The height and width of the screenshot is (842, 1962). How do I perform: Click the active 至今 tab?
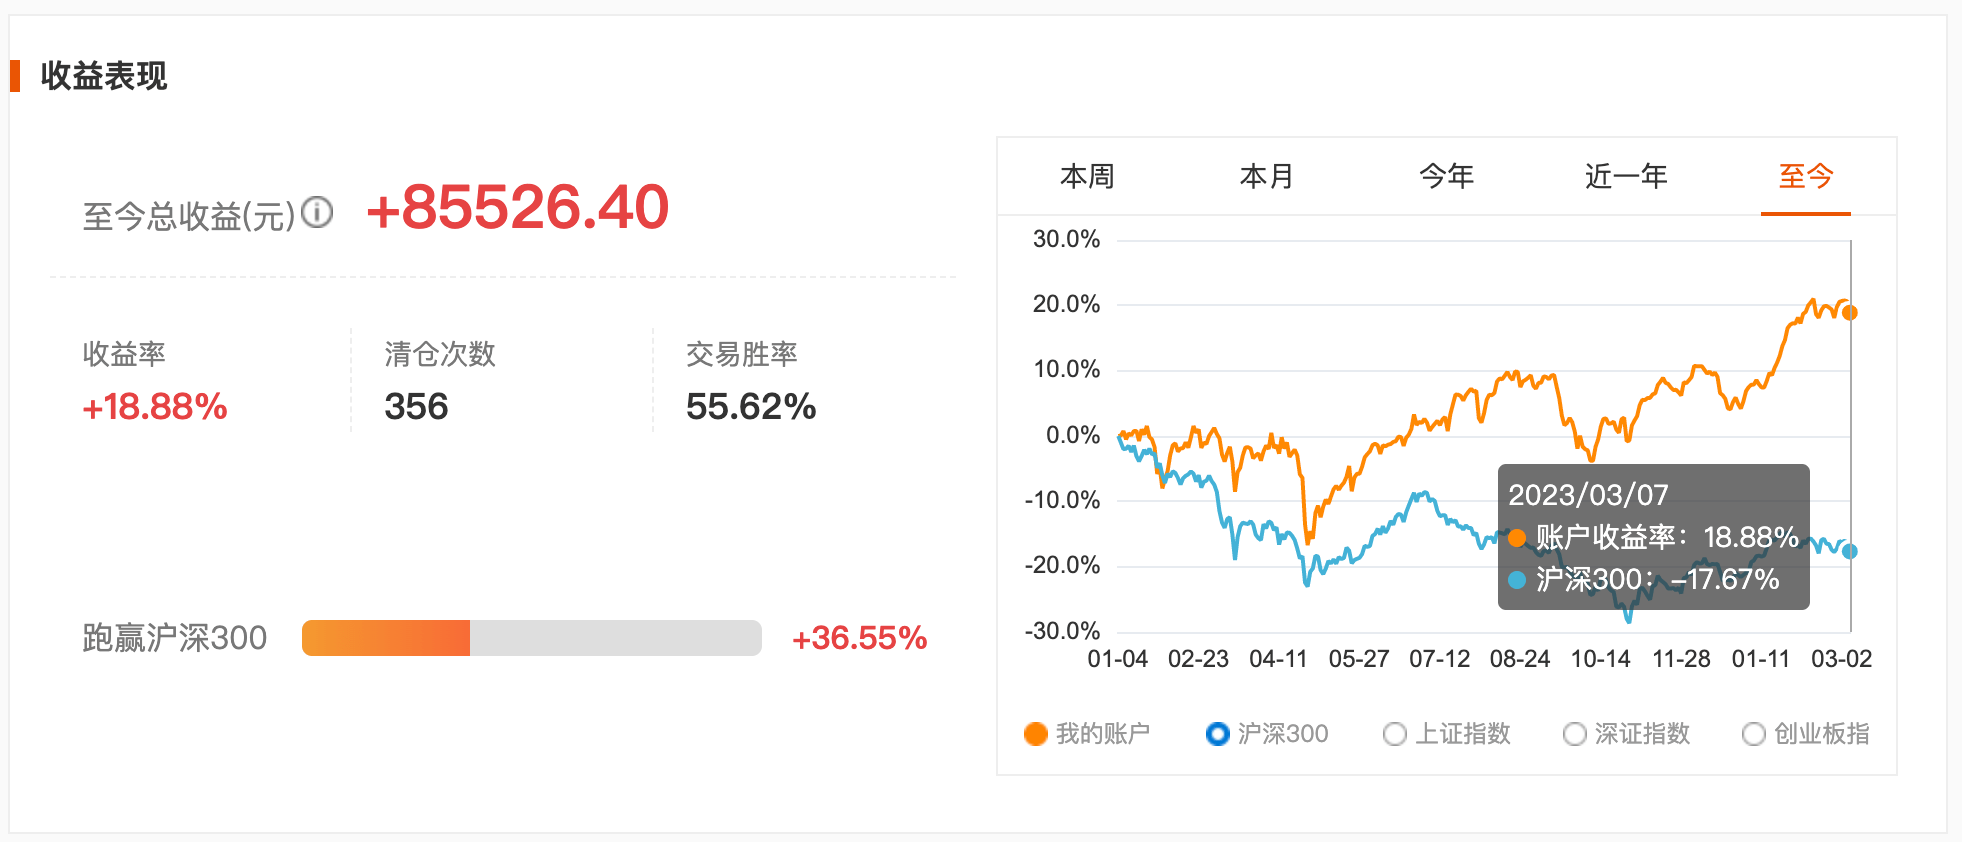click(x=1806, y=177)
